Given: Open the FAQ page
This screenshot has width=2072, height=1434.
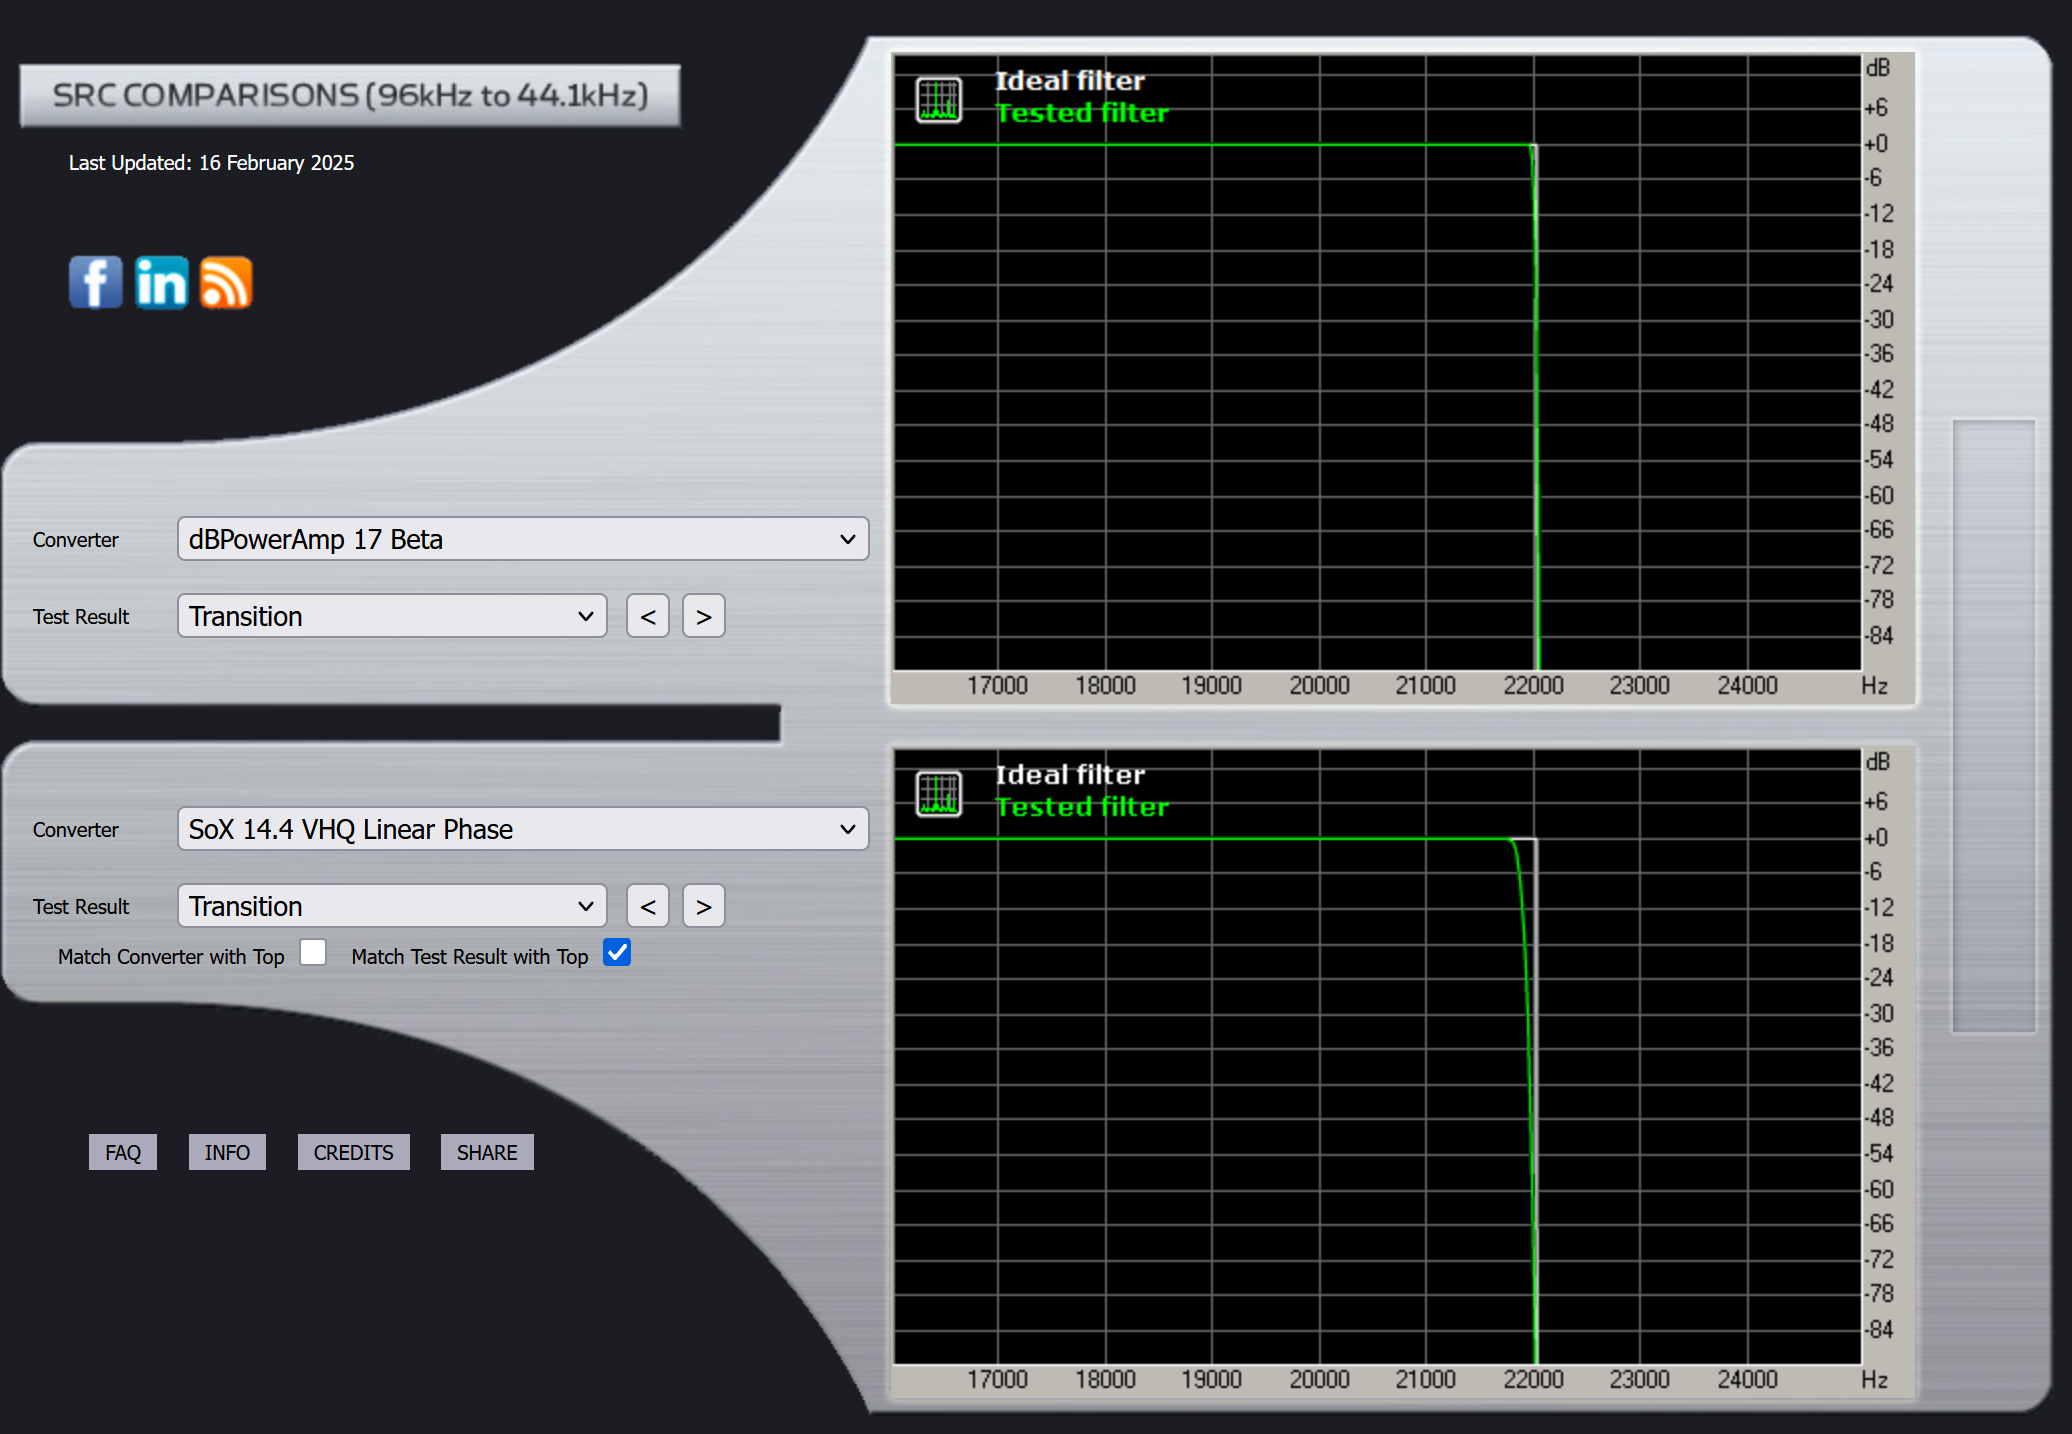Looking at the screenshot, I should point(123,1152).
